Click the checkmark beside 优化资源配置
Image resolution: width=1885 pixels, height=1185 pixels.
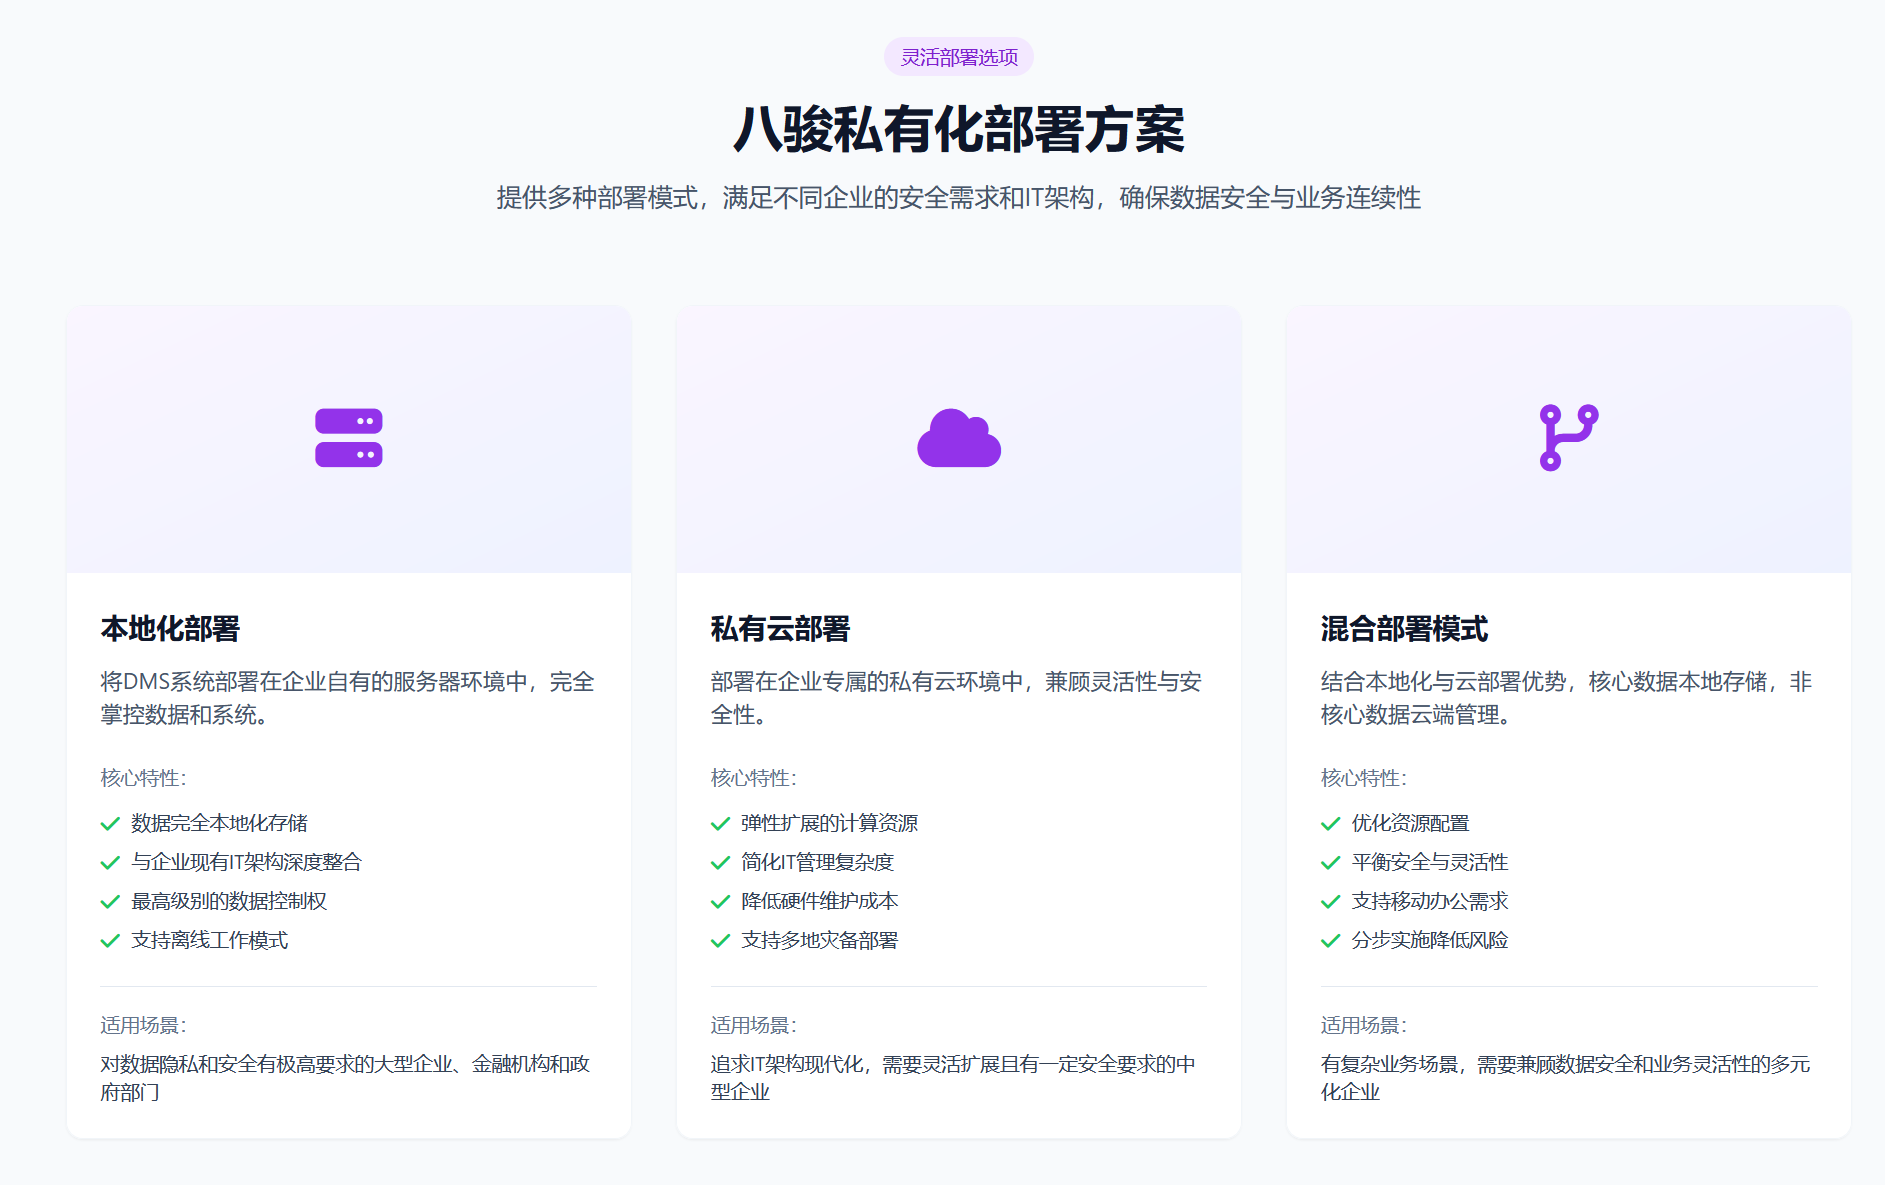(1329, 822)
